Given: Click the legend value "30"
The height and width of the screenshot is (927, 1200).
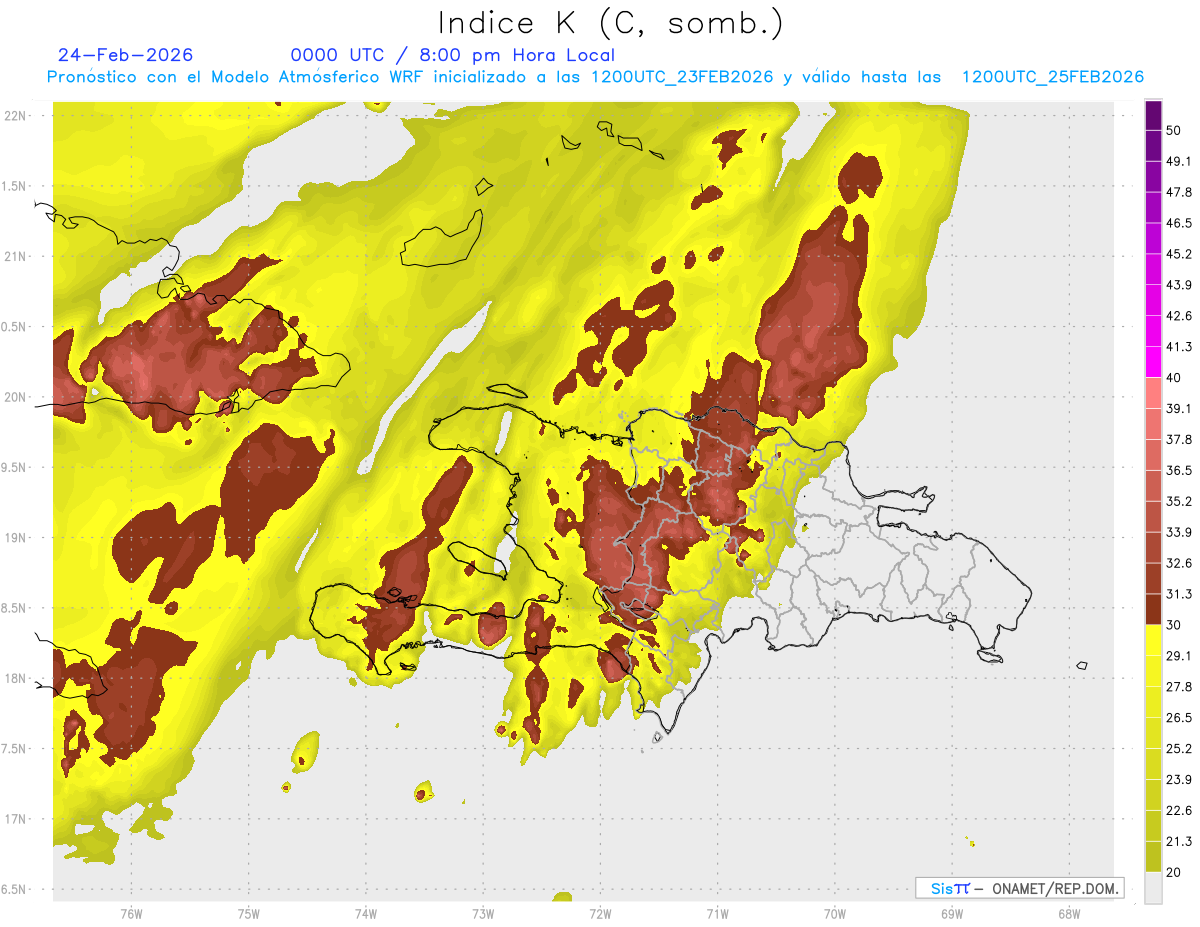Looking at the screenshot, I should [x=1174, y=625].
